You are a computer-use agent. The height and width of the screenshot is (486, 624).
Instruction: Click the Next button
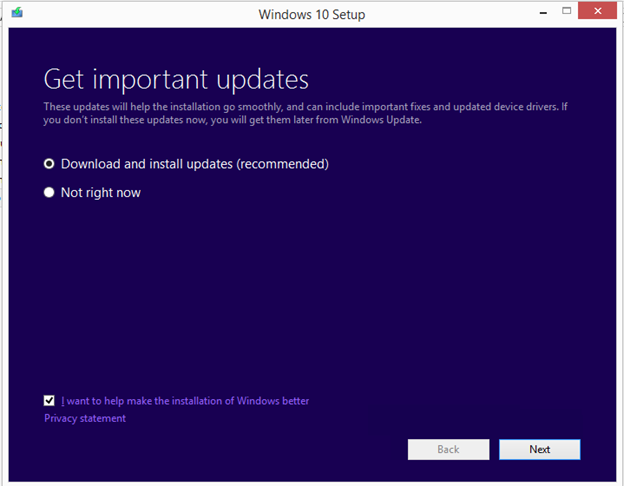coord(540,449)
